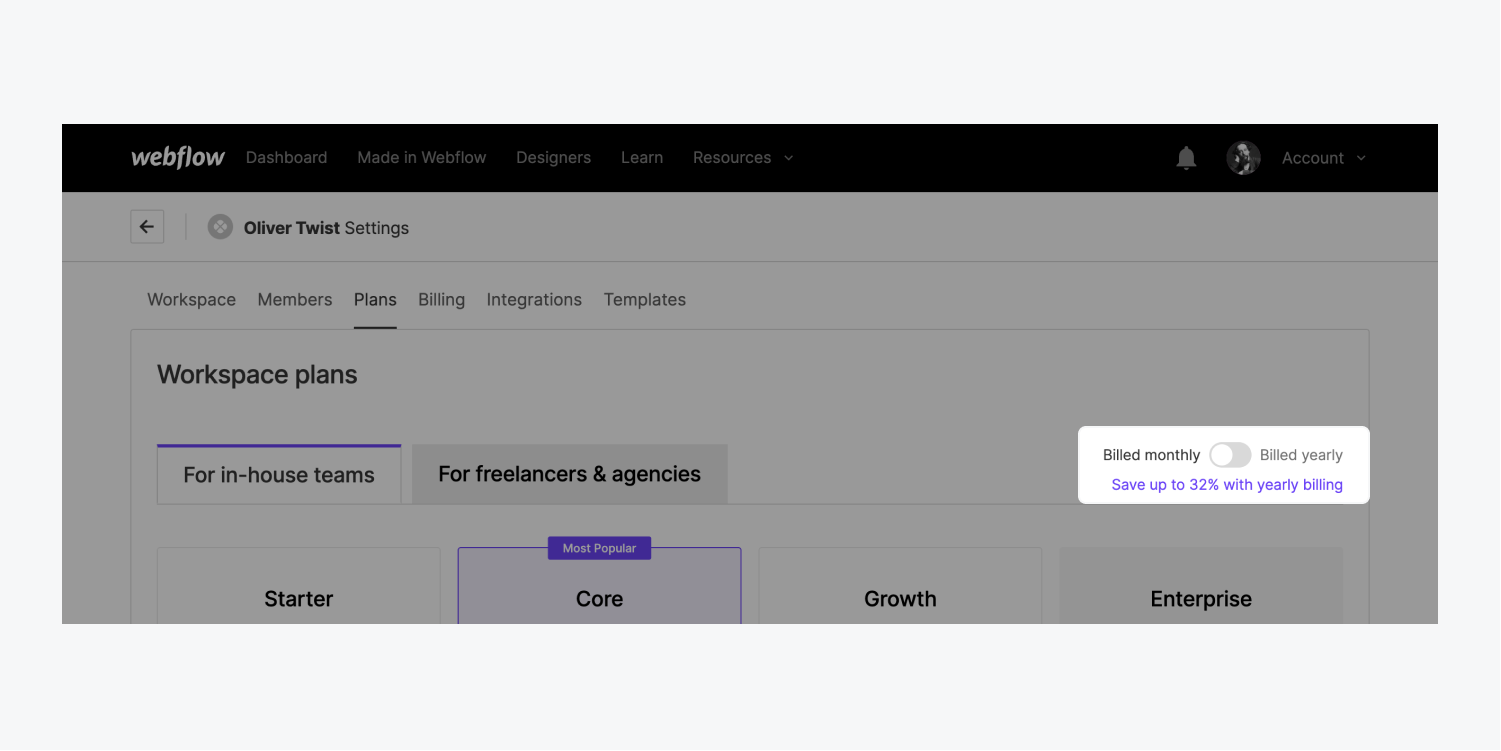This screenshot has width=1501, height=751.
Task: Open the Learn nav link
Action: tap(642, 157)
